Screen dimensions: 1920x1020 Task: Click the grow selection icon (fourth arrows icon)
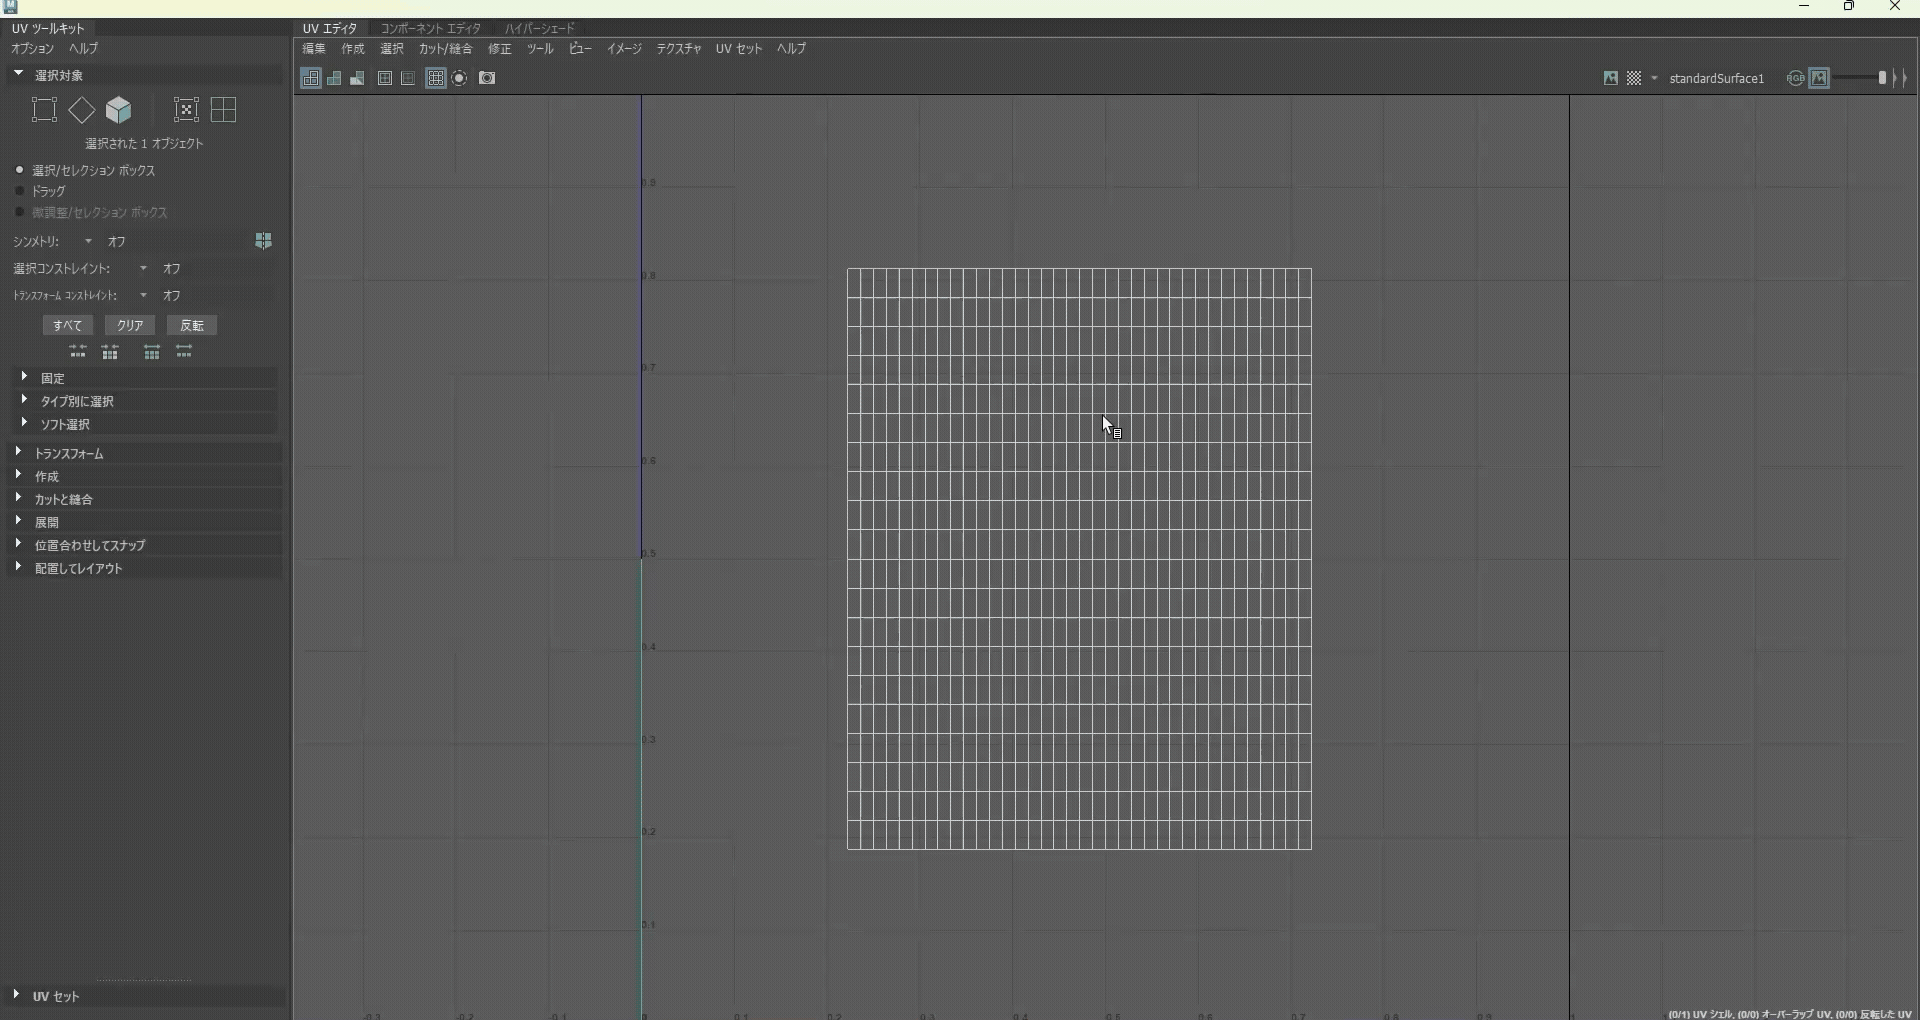[185, 352]
